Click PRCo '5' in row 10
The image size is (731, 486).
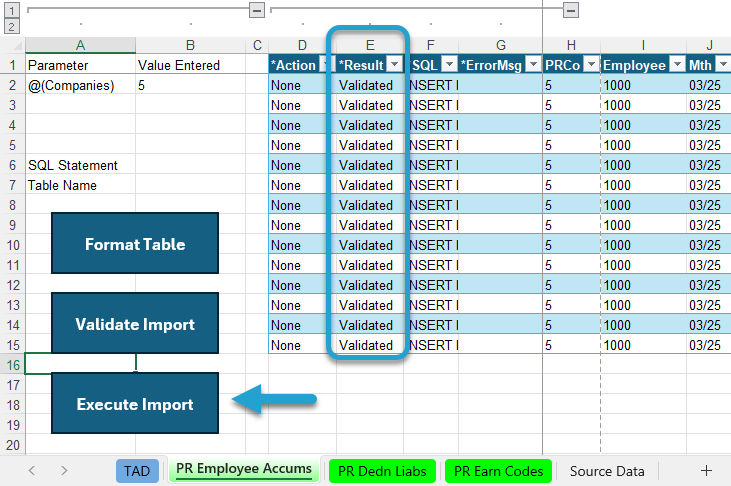point(571,245)
